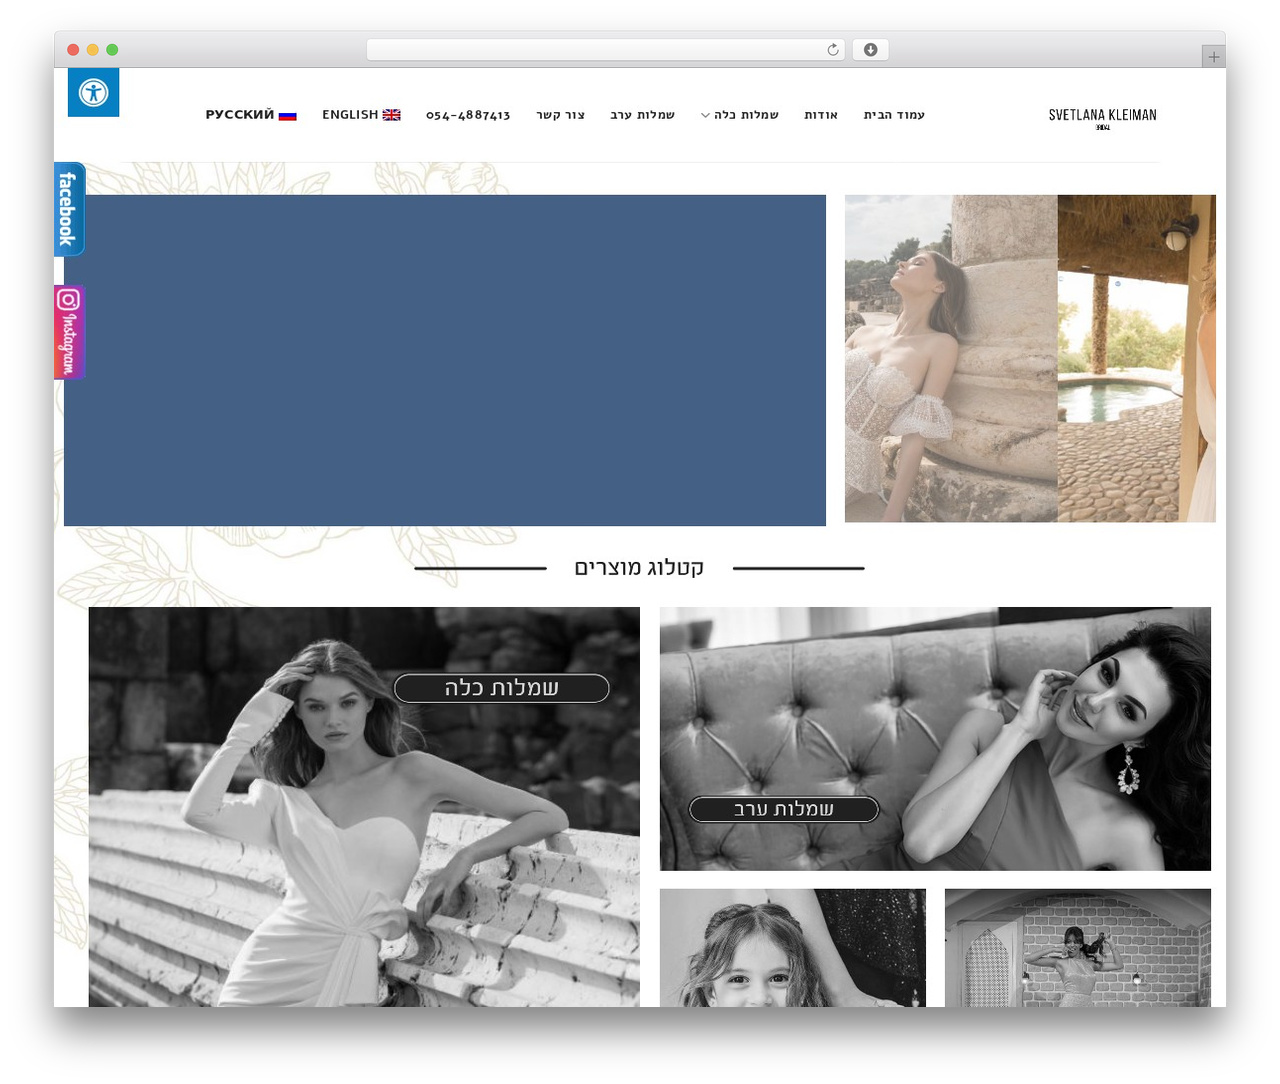The image size is (1280, 1084).
Task: Click the שמלות כלה button on bride photo
Action: [501, 688]
